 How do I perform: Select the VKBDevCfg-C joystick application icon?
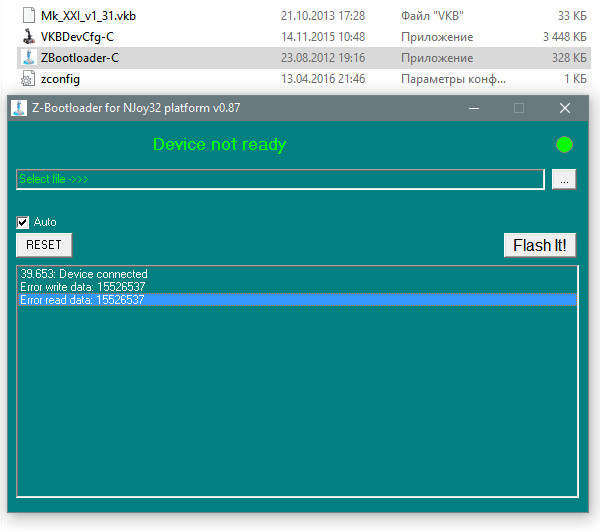28,37
